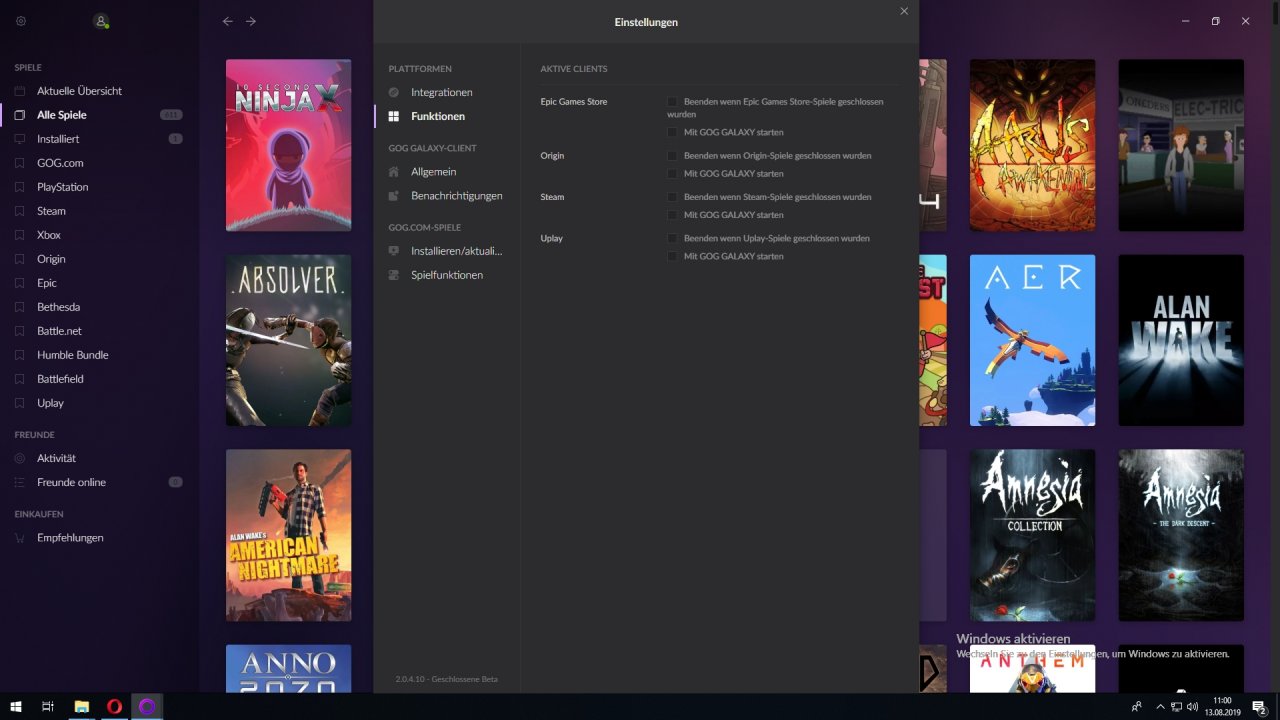Go forward with the right arrow

click(251, 21)
